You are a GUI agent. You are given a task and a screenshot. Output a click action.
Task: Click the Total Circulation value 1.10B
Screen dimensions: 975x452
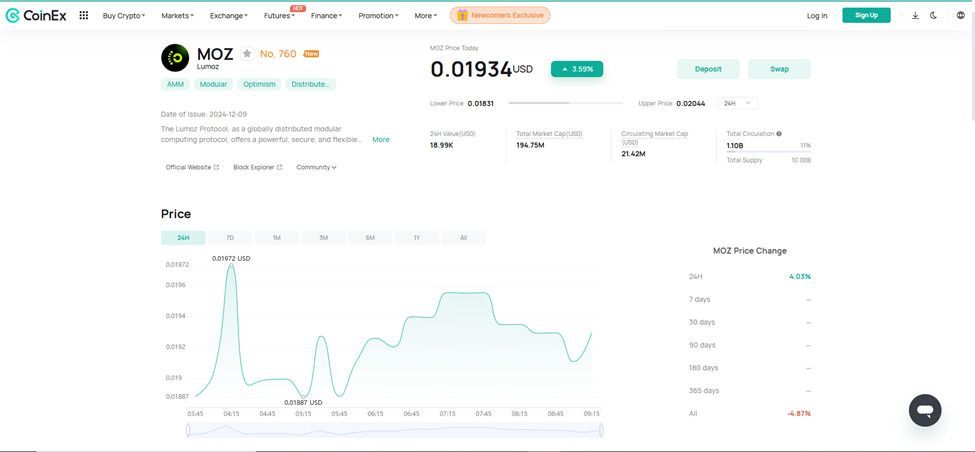click(x=735, y=145)
